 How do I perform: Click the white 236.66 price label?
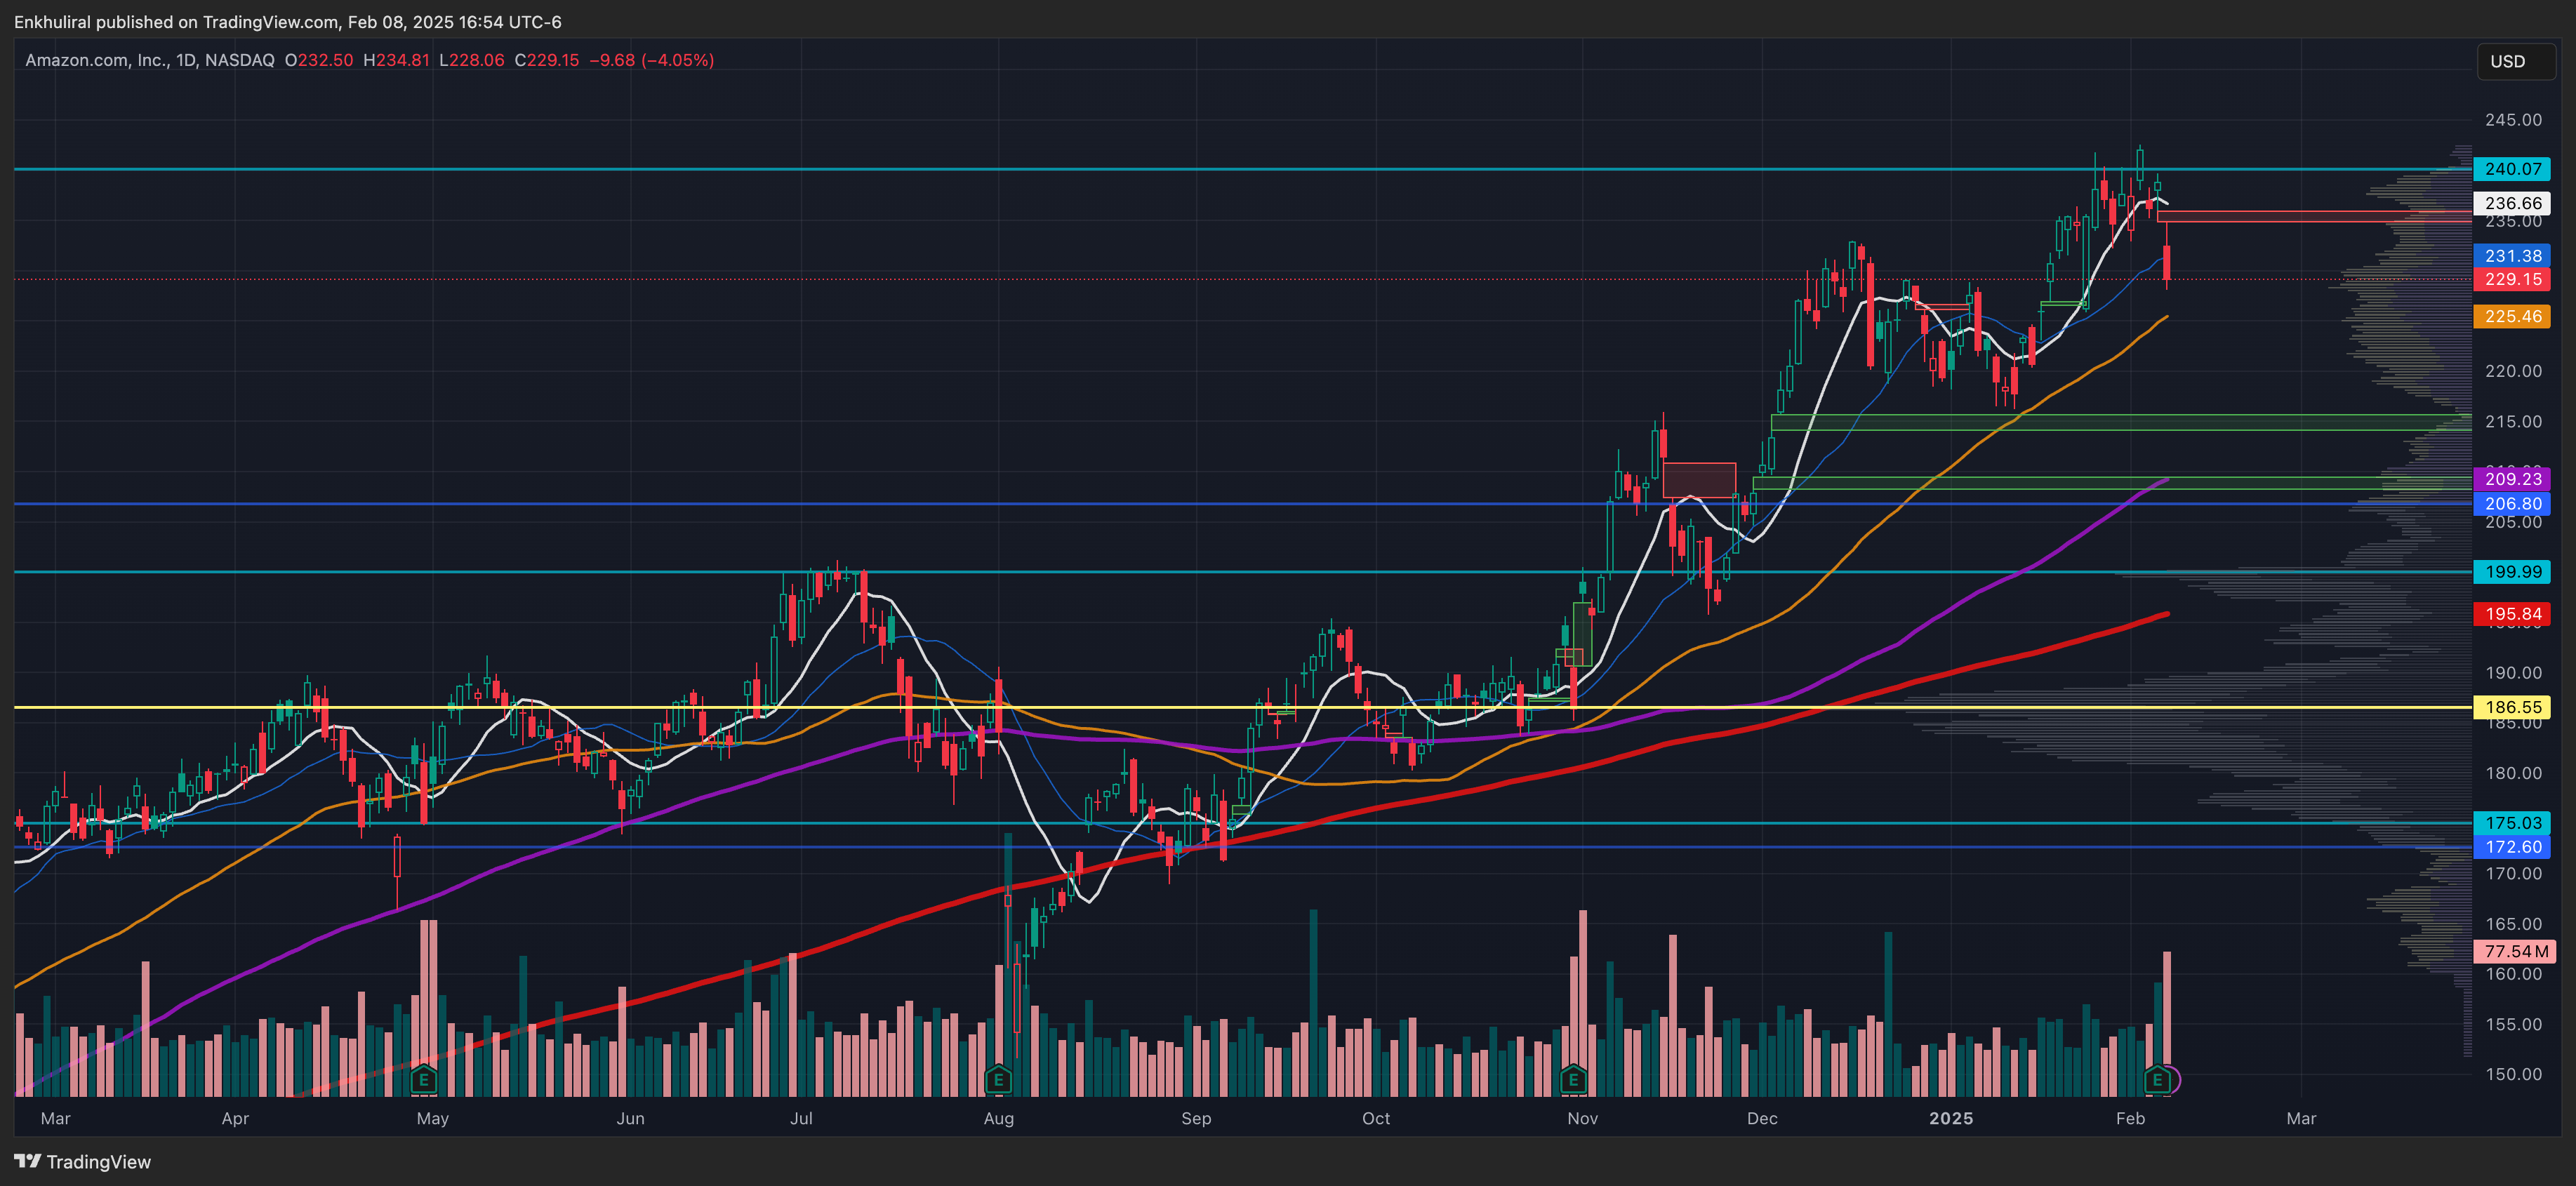click(x=2512, y=203)
